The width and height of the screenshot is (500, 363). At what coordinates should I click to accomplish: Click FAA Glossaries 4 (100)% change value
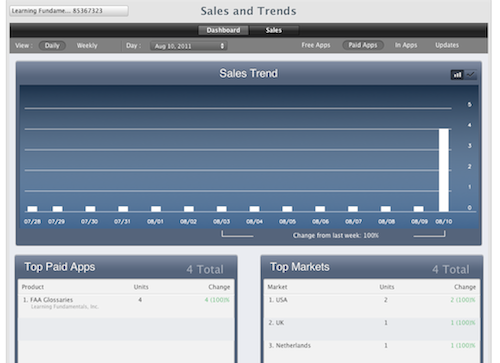(217, 300)
